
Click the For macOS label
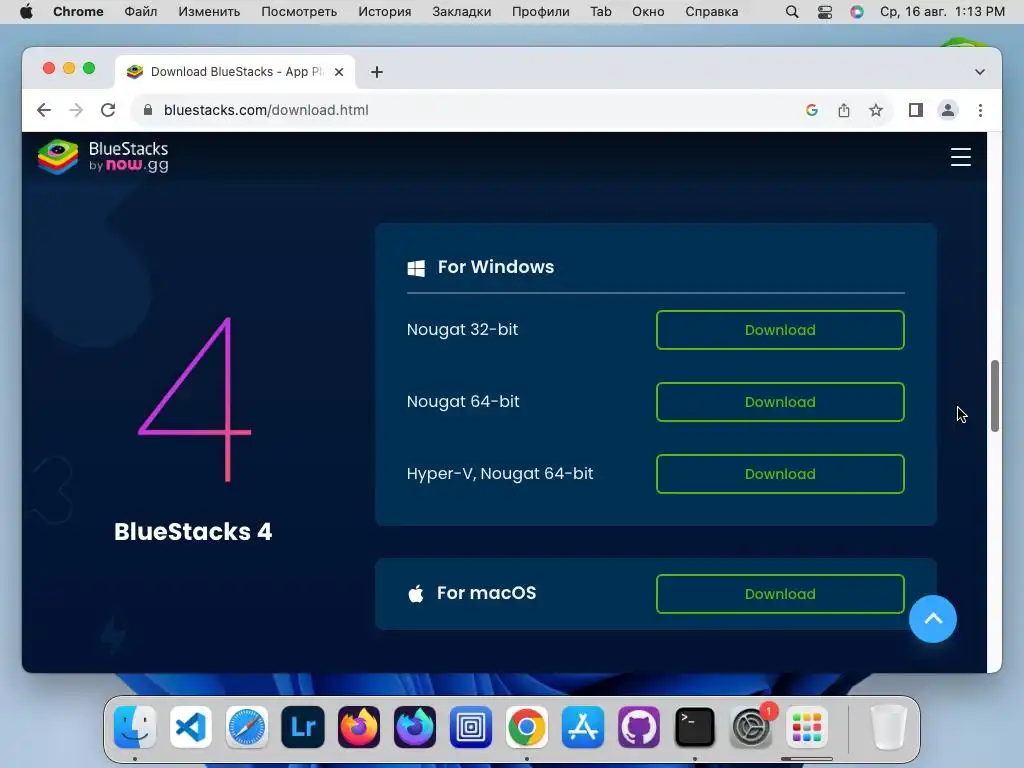[487, 593]
